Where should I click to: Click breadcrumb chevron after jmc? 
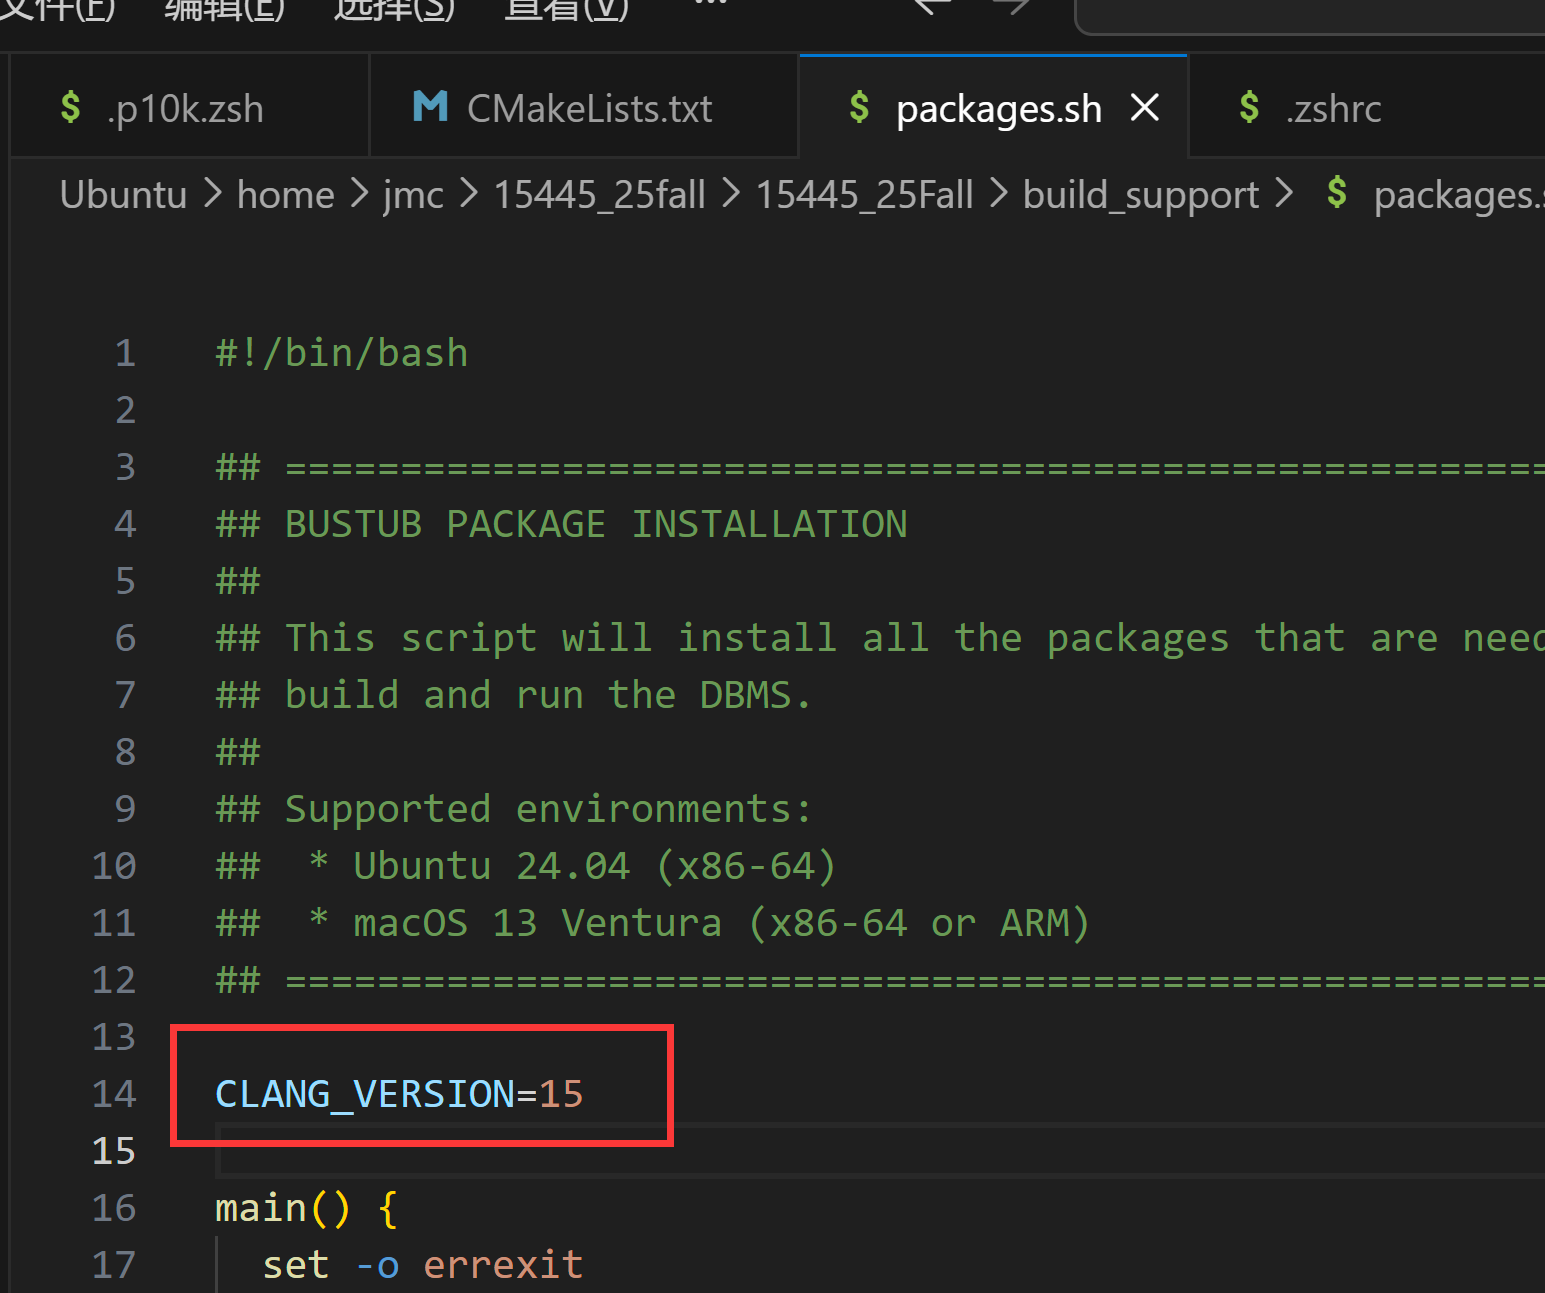coord(469,193)
